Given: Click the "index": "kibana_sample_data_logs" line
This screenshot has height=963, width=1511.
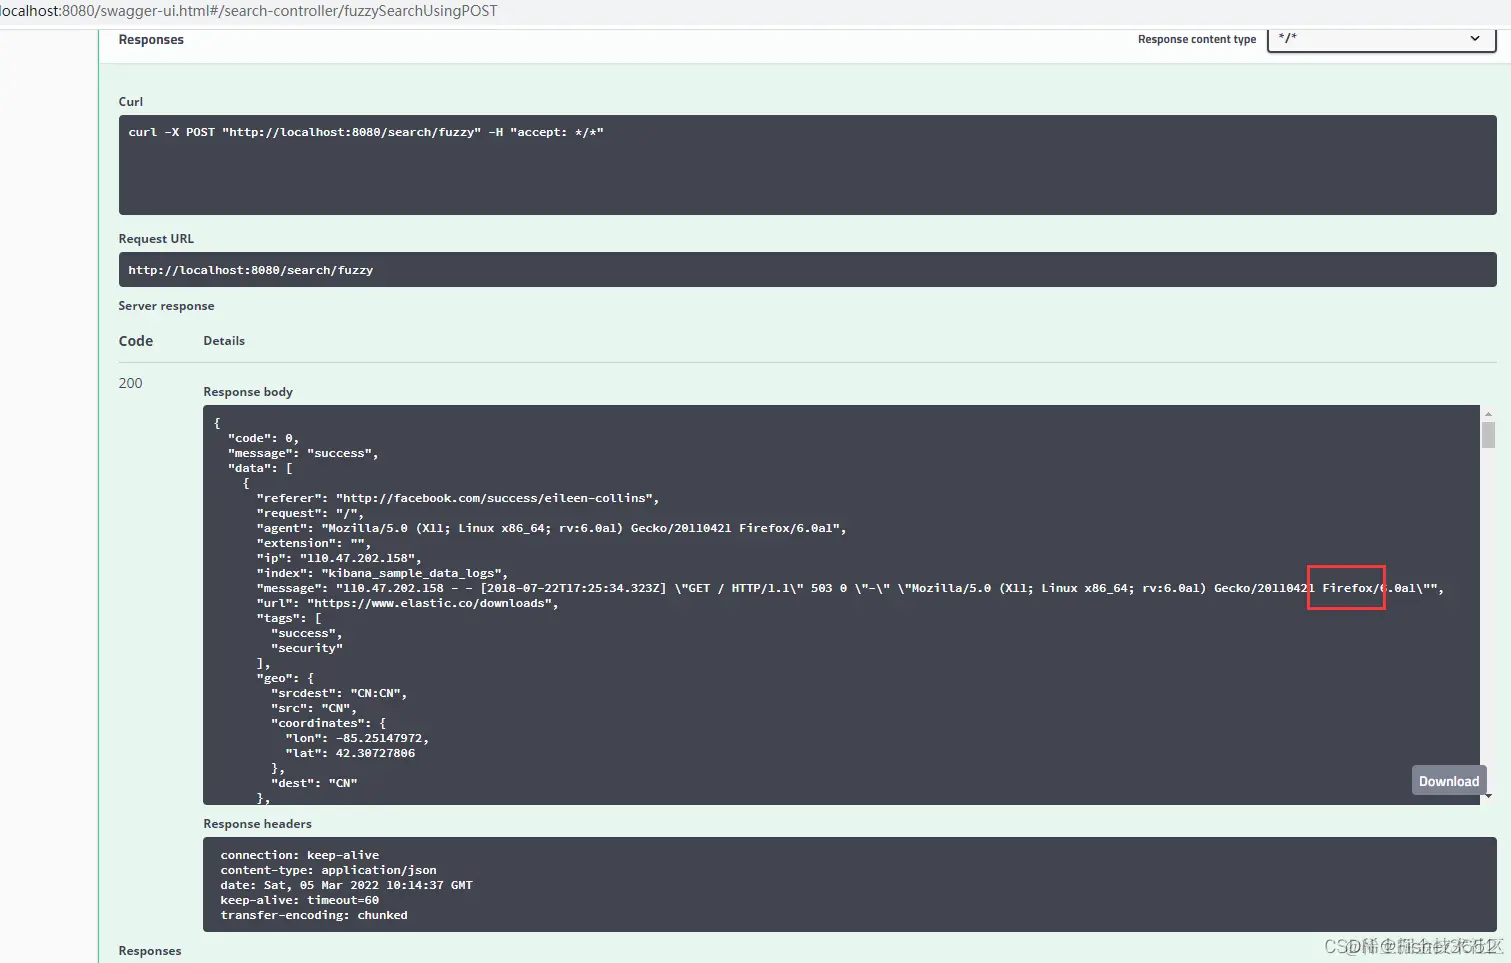Looking at the screenshot, I should 382,573.
